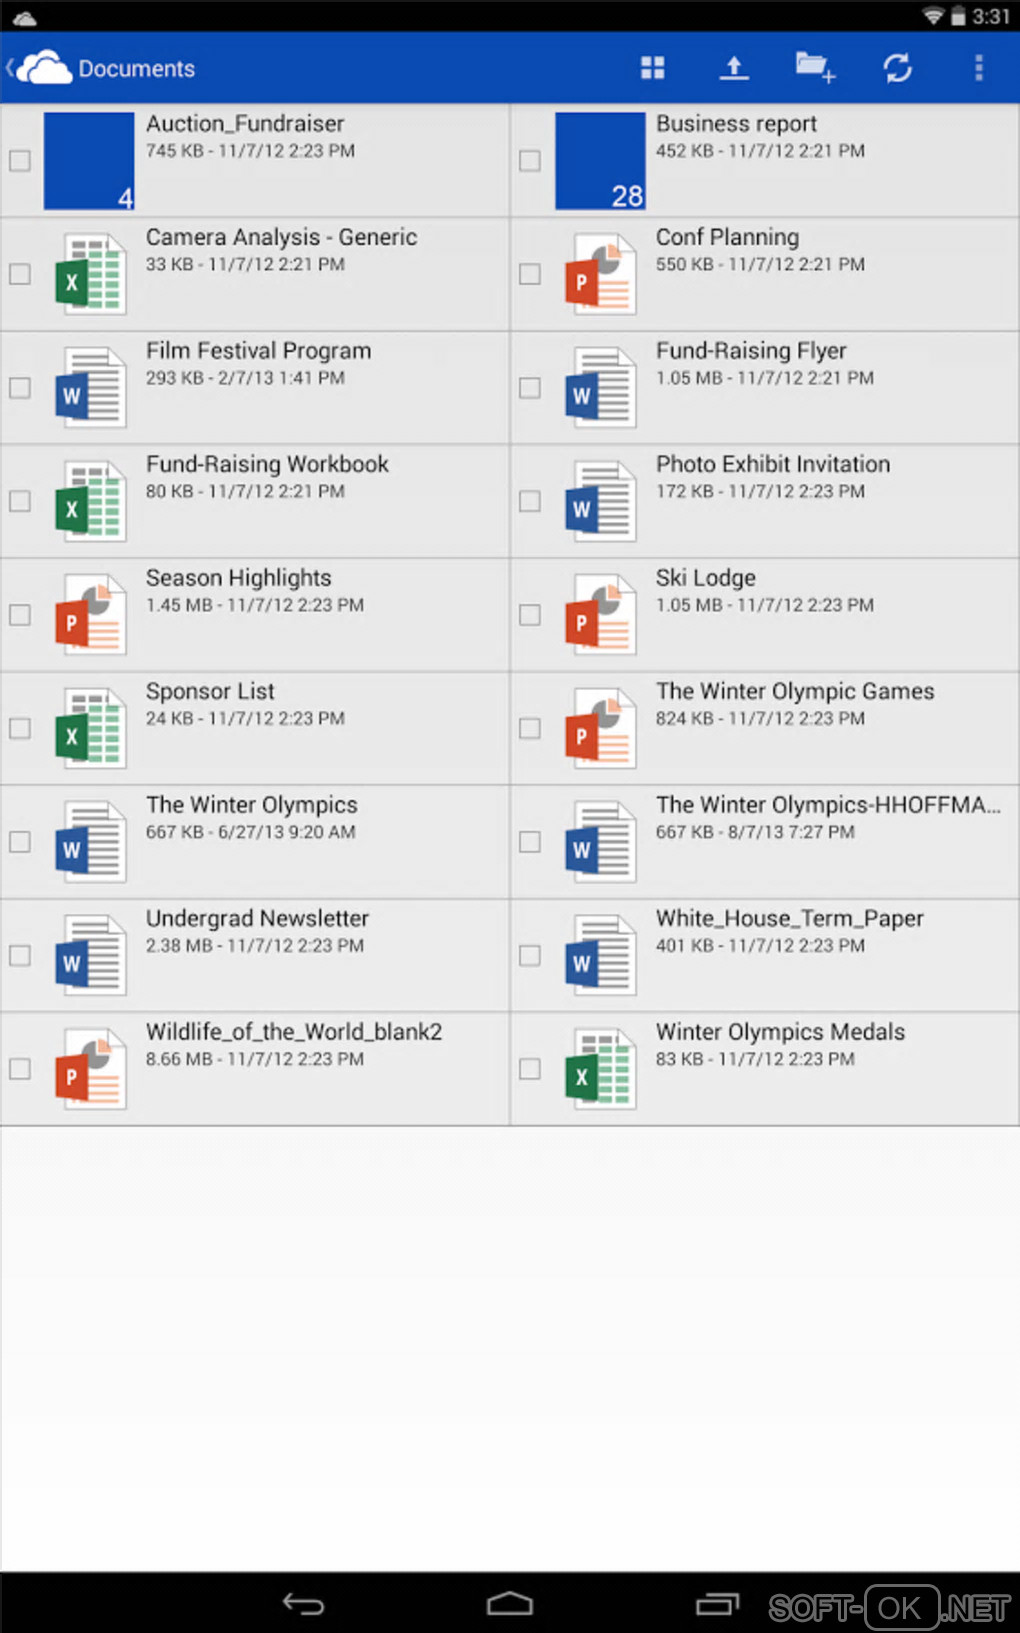Tap the upload file icon
1020x1633 pixels.
tap(734, 68)
